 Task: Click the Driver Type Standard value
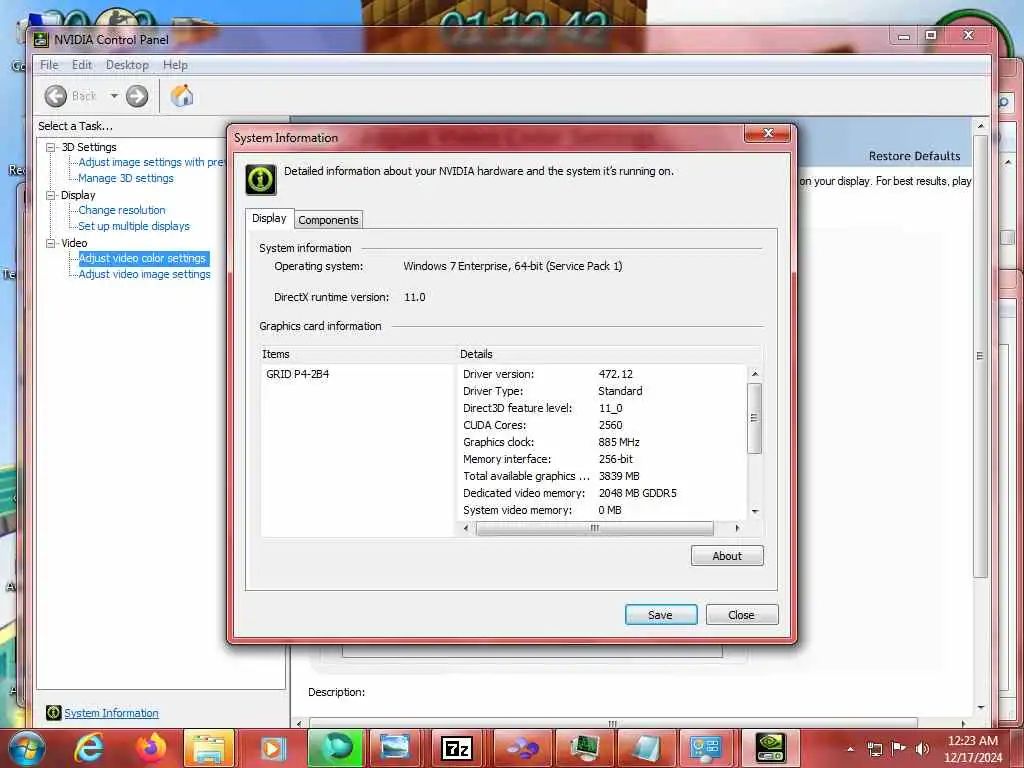point(620,391)
